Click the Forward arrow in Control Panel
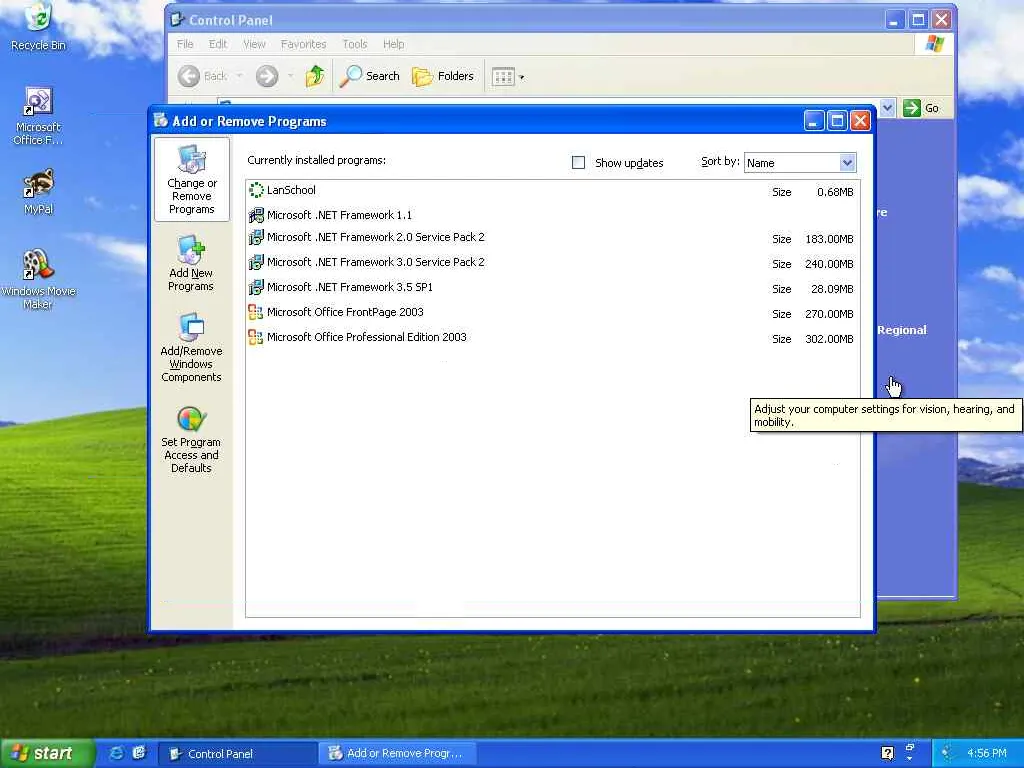The image size is (1024, 768). 266,76
